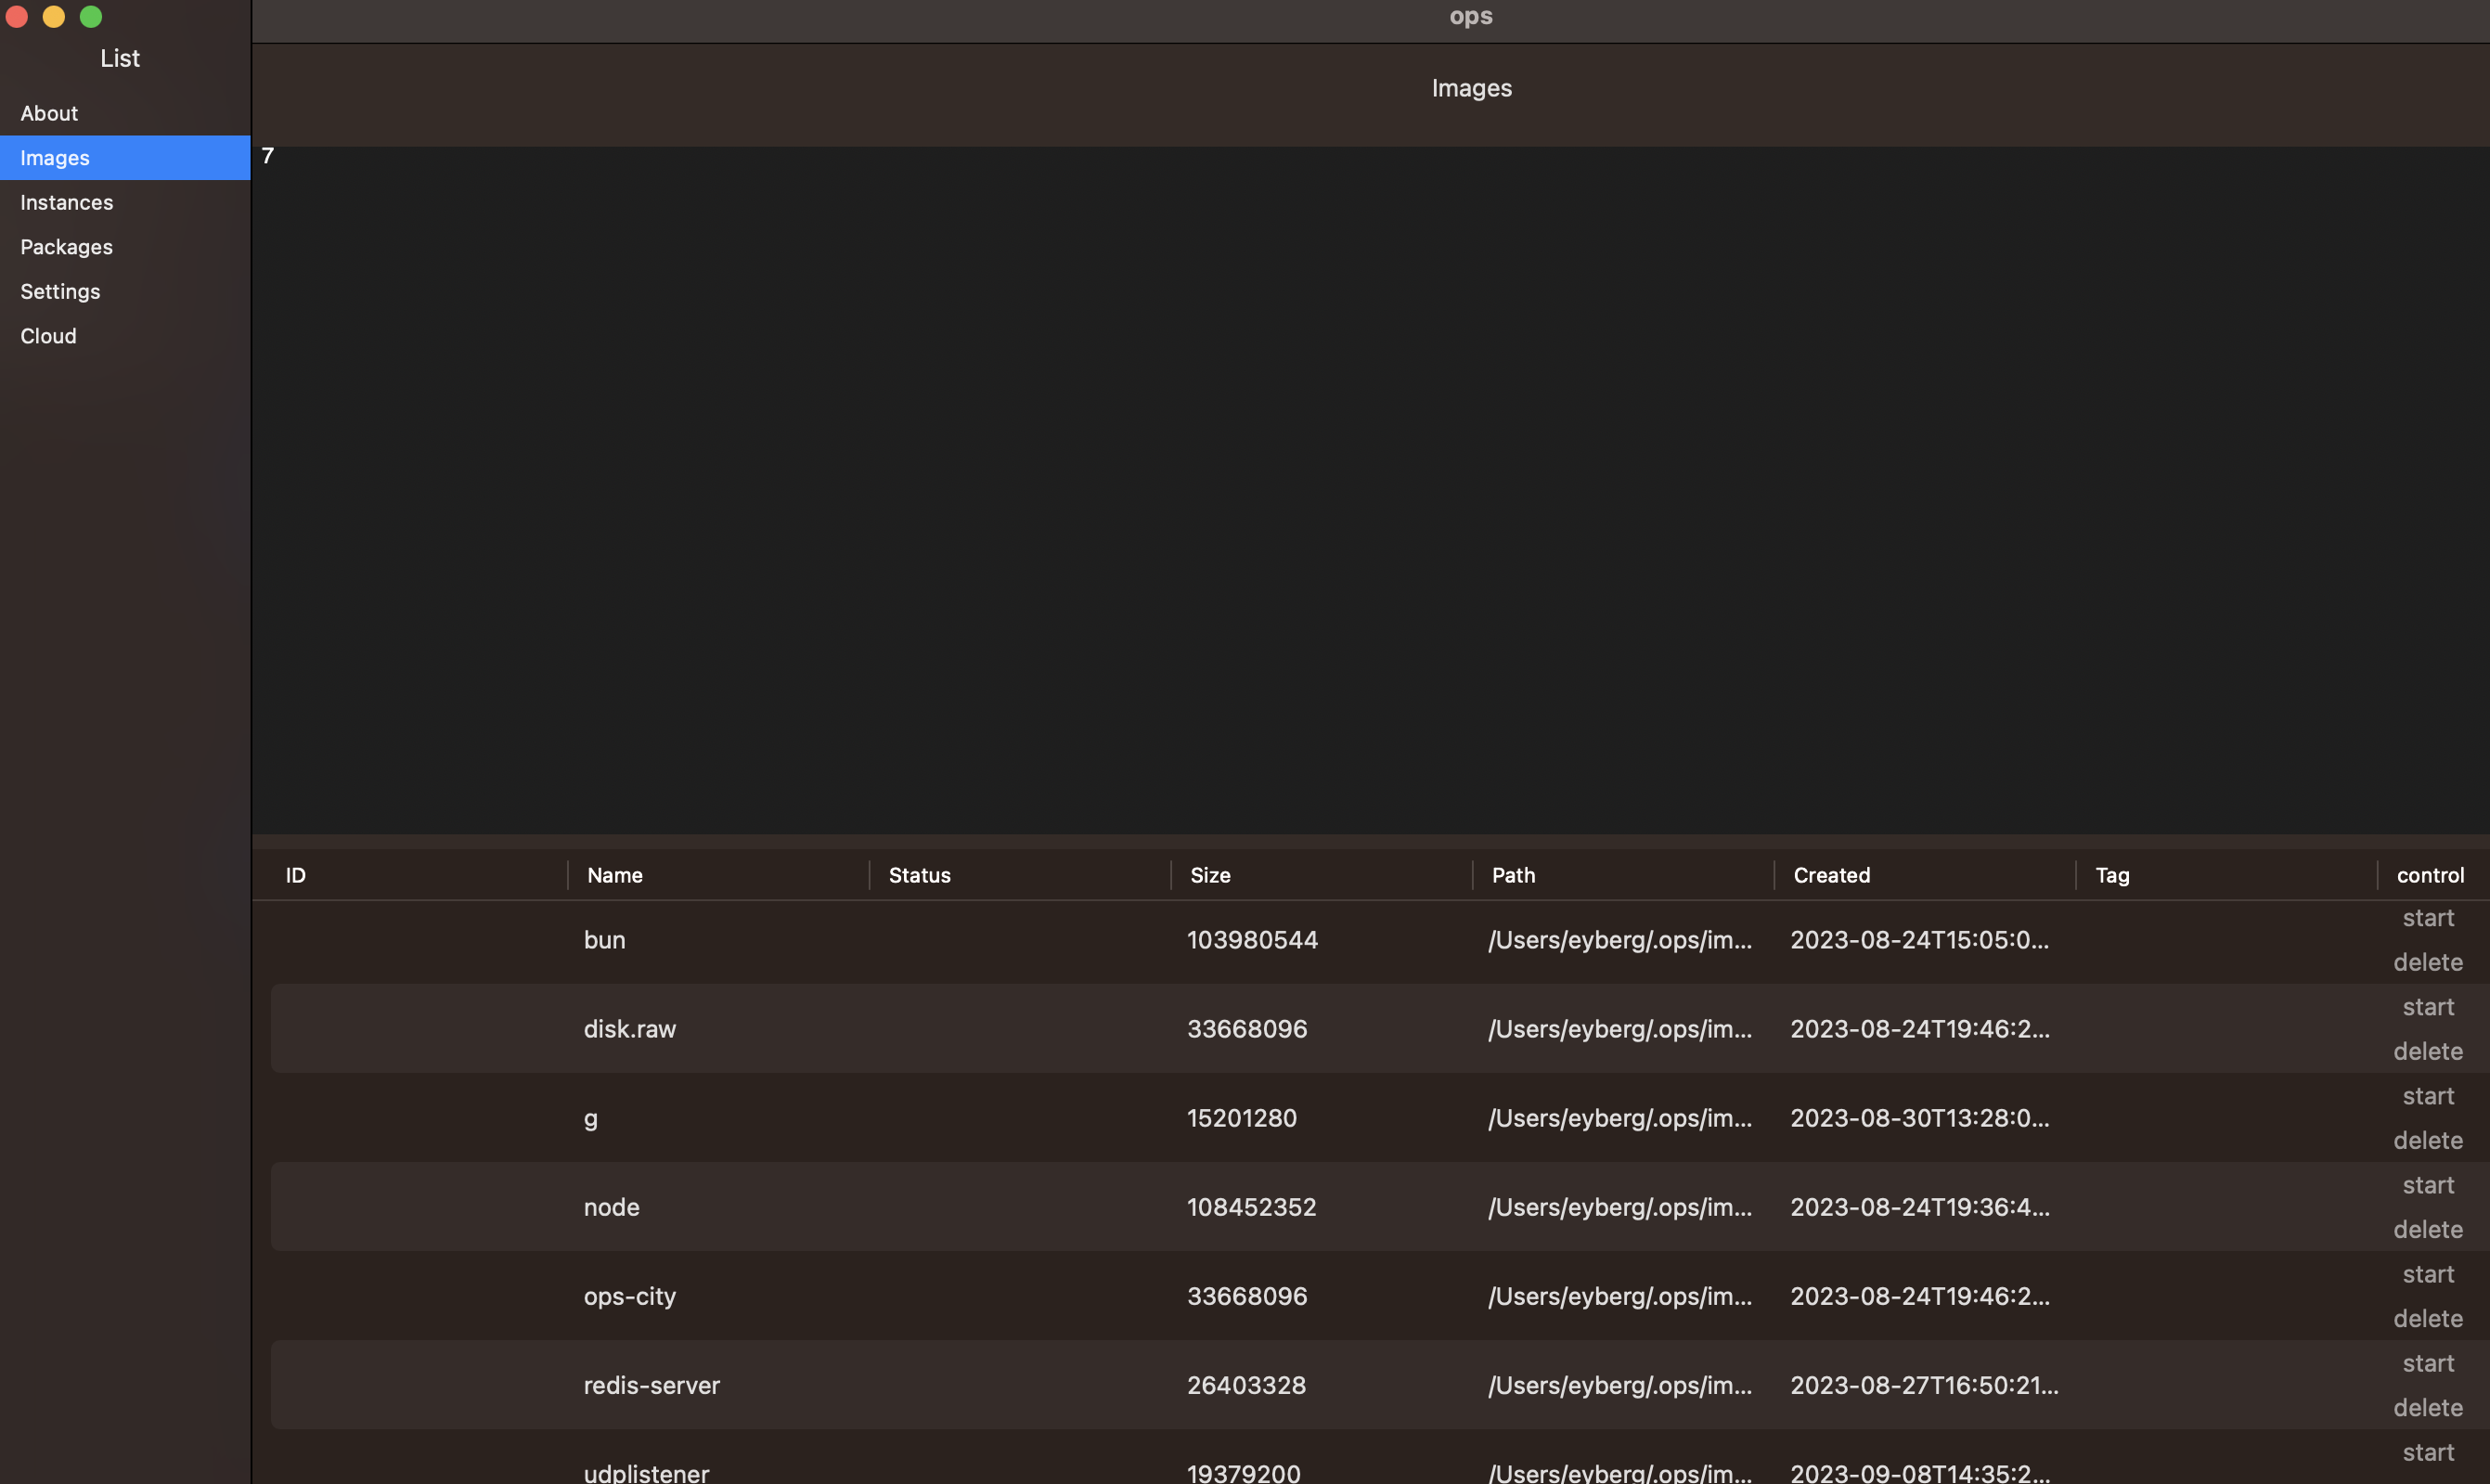Click created date 2023-08-24T15:05:0...
Screen dimensions: 2490x1484
(x=1919, y=940)
